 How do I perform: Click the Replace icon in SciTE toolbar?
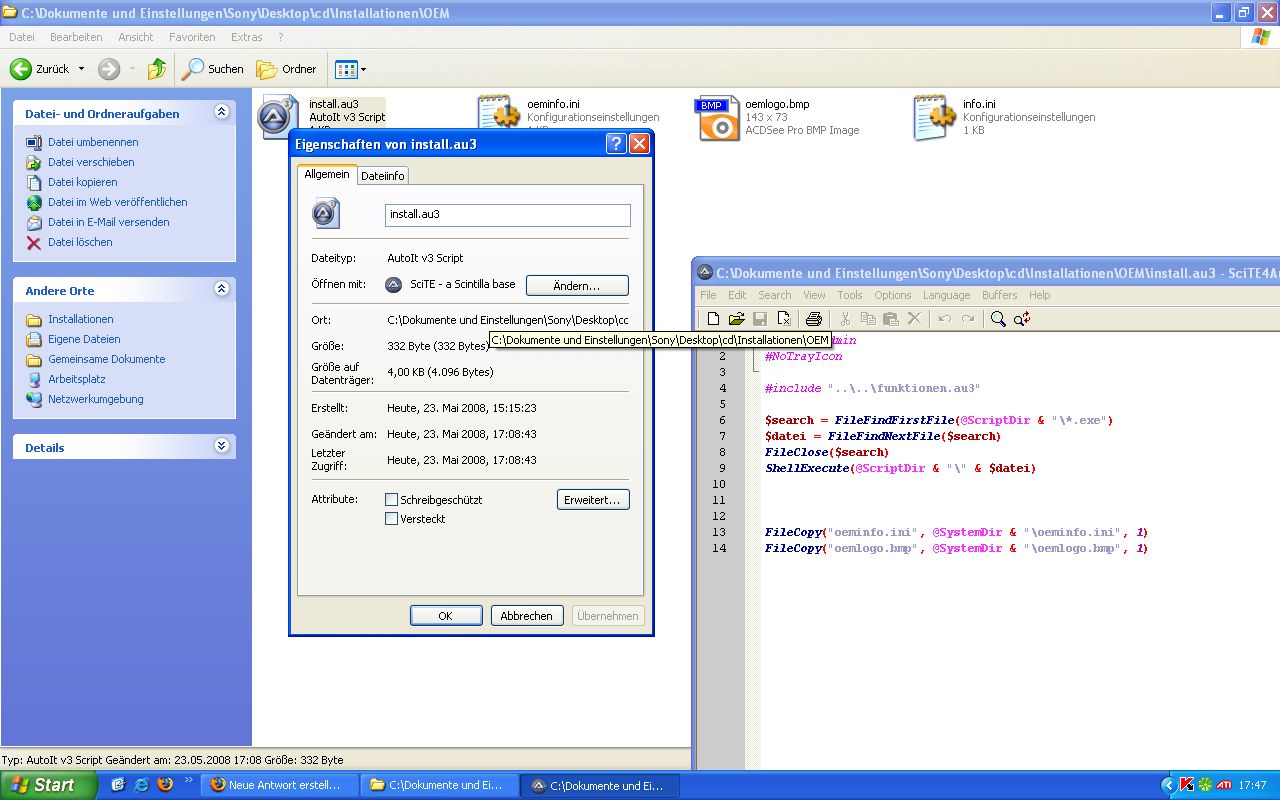[x=1022, y=319]
